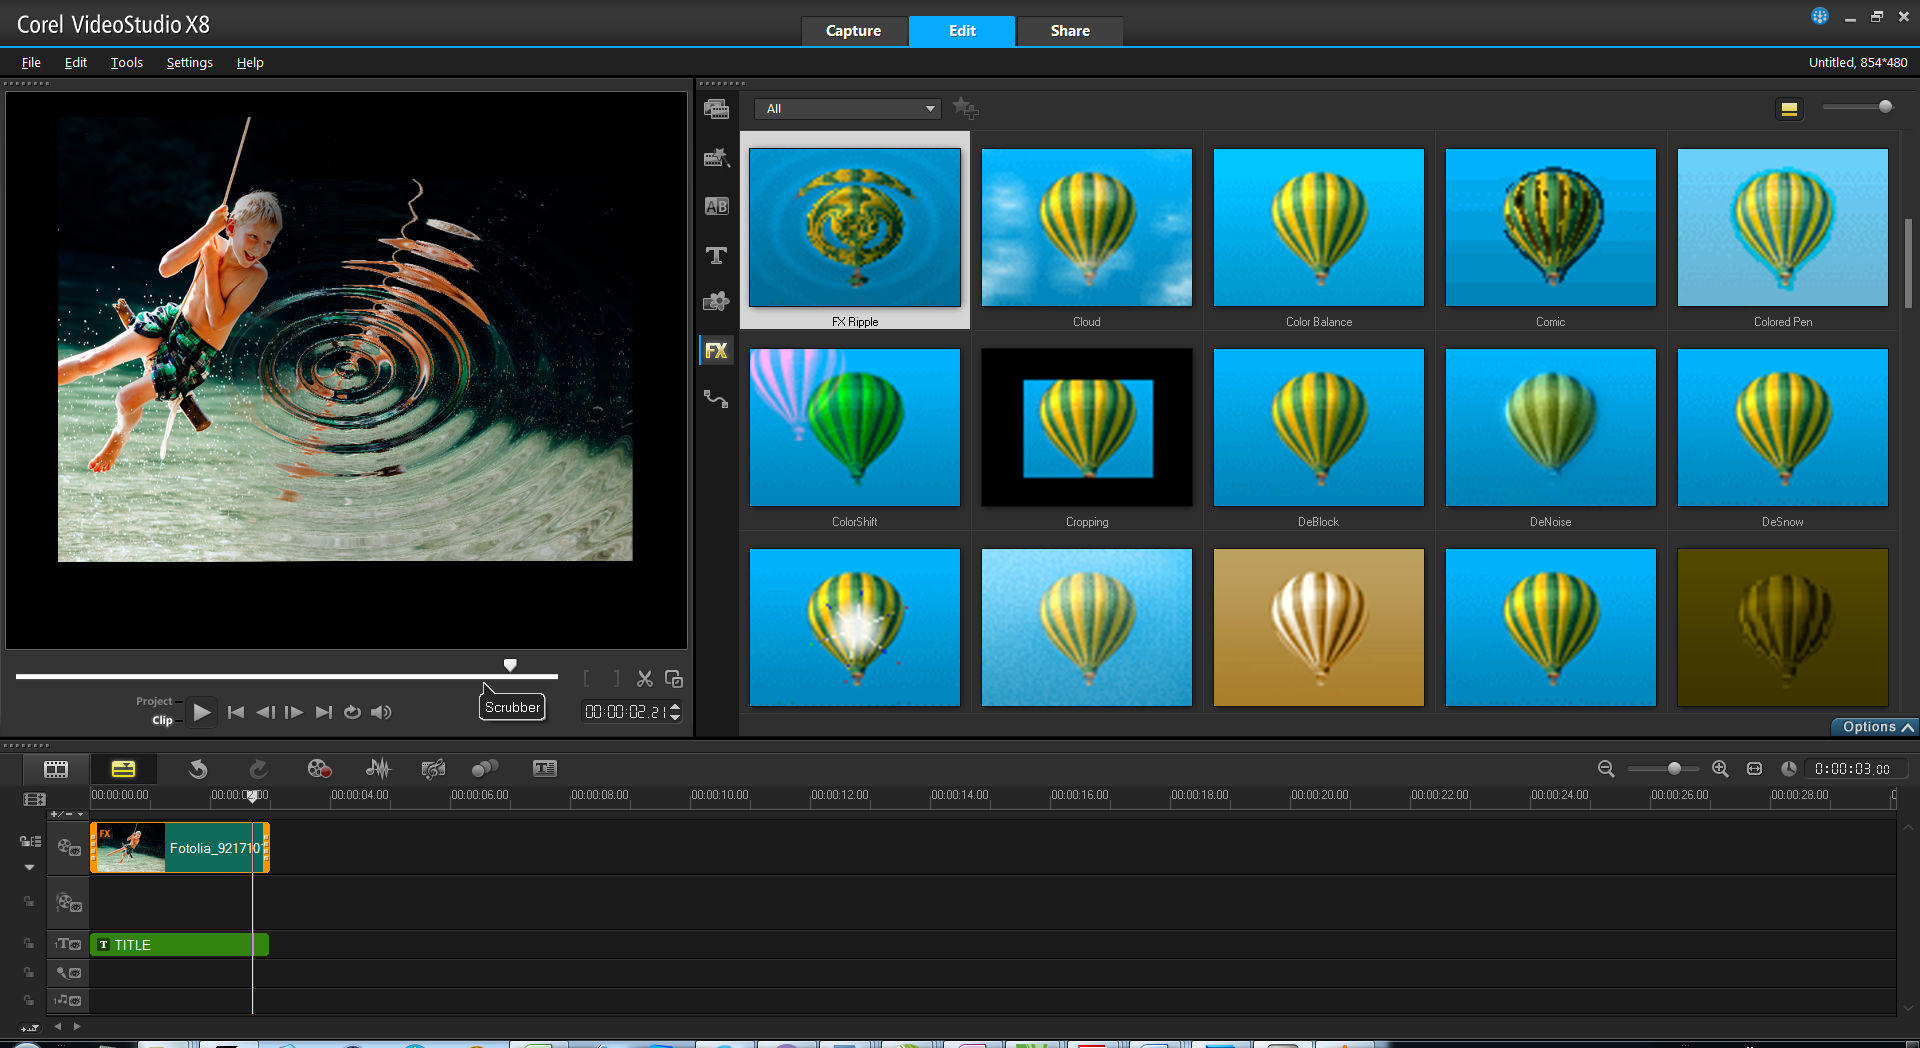Open the Instant Project library icon
The width and height of the screenshot is (1920, 1048).
(x=716, y=158)
